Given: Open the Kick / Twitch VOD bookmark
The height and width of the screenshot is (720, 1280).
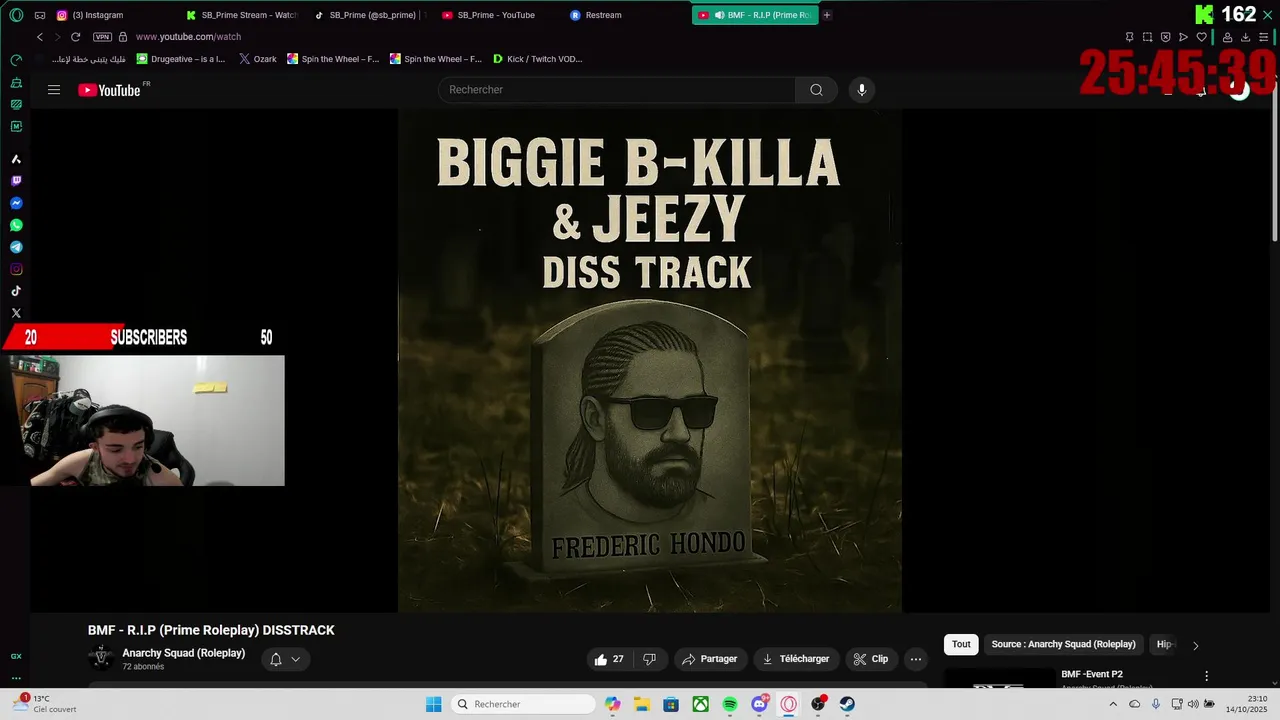Looking at the screenshot, I should (x=537, y=59).
